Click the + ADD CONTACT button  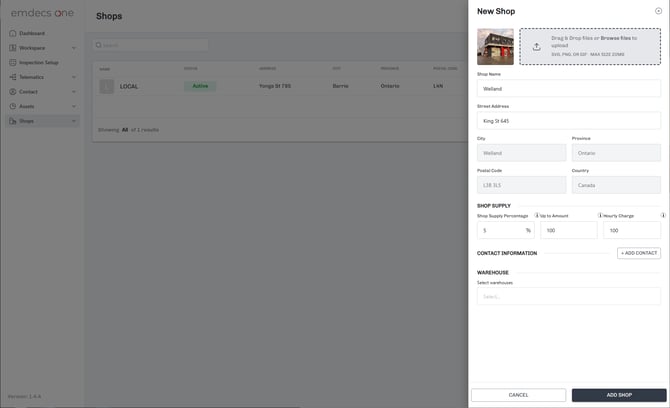[639, 253]
